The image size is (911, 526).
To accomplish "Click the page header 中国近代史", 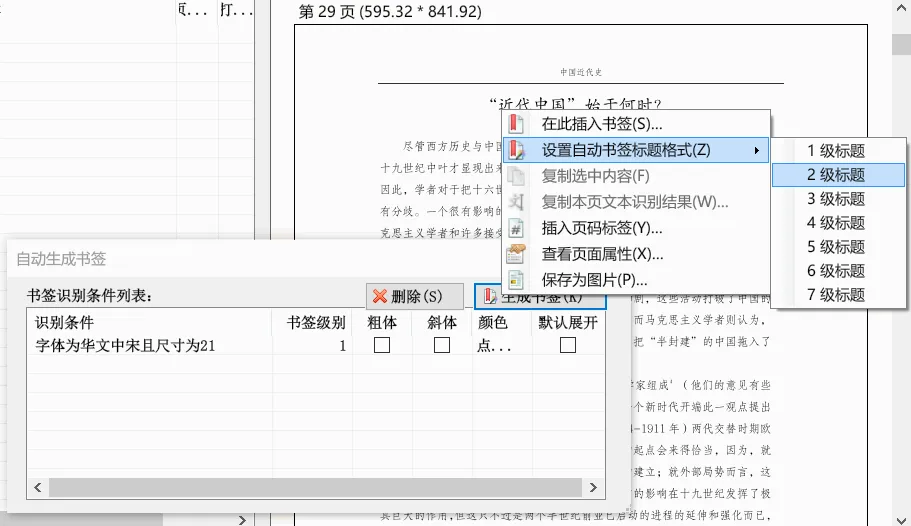I will point(580,72).
